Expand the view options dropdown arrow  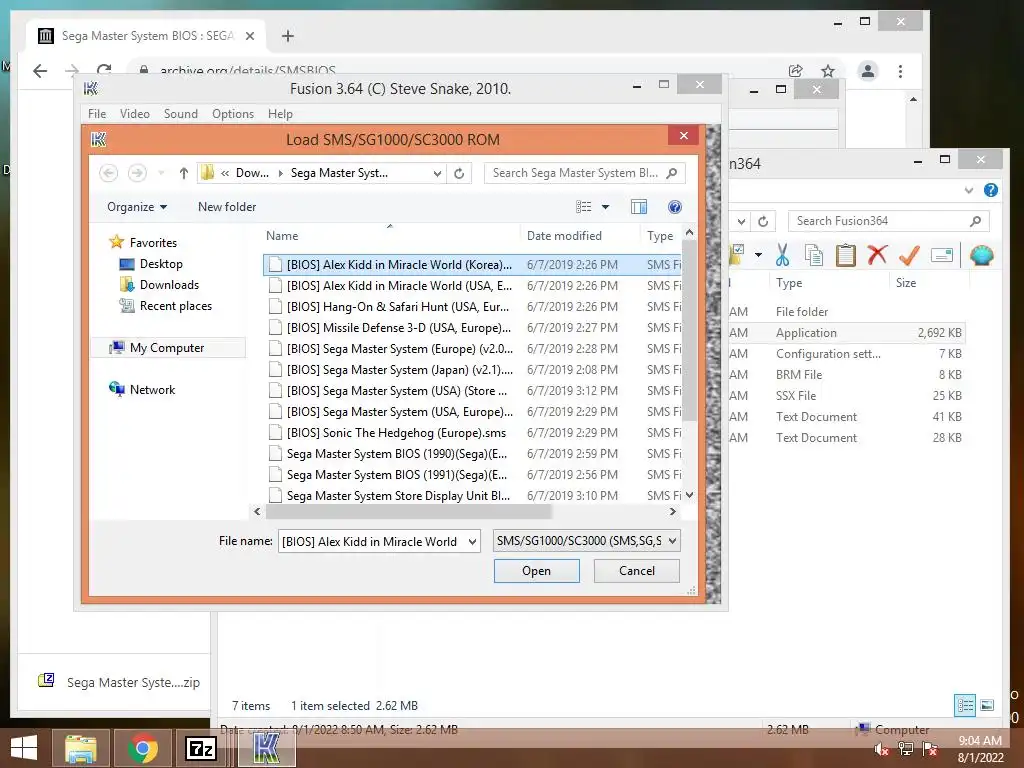tap(605, 207)
